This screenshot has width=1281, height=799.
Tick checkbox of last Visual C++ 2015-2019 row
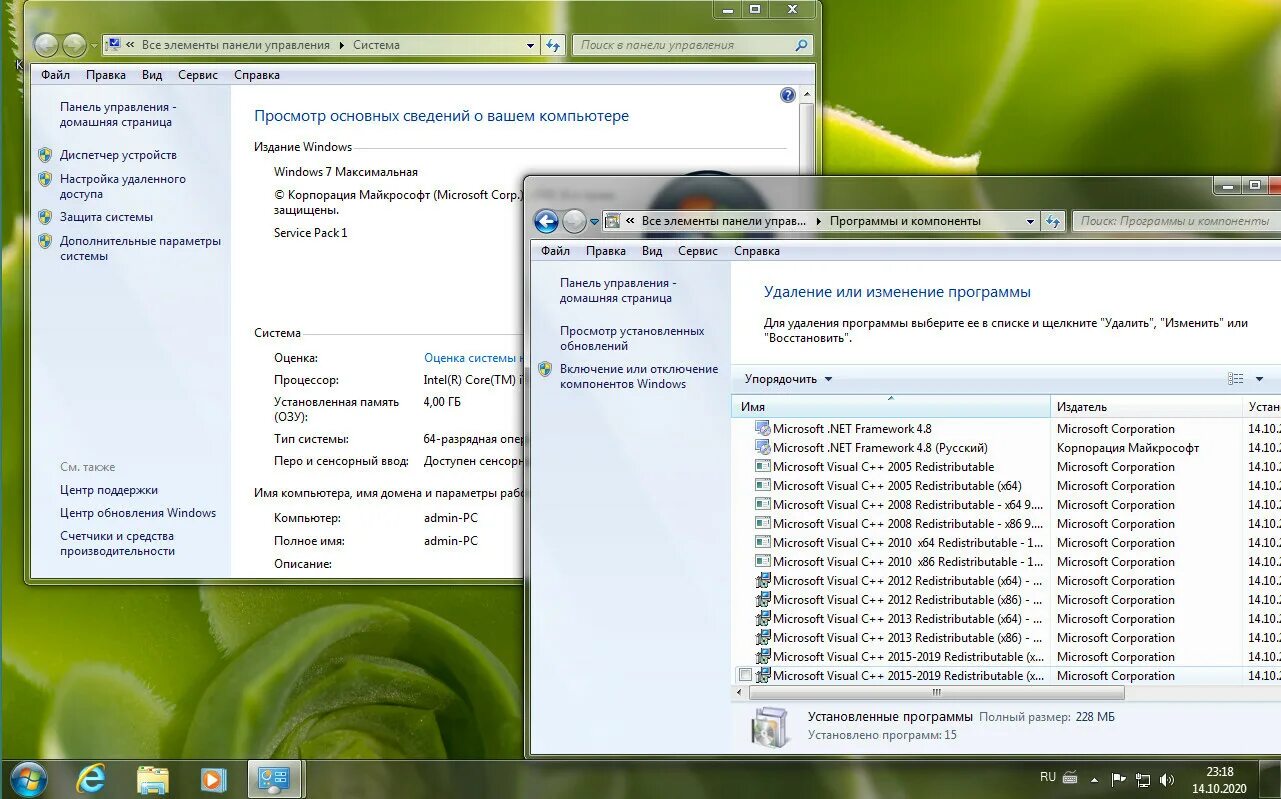(745, 675)
